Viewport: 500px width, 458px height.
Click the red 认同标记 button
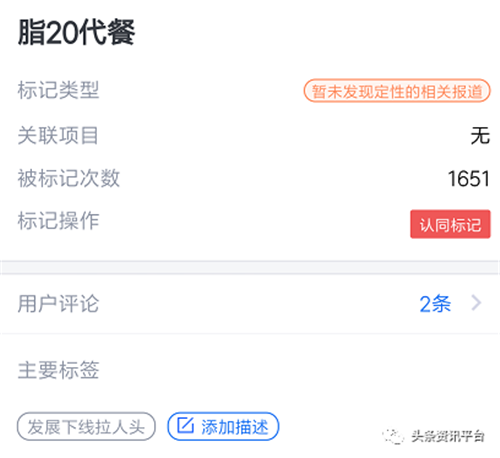click(x=450, y=224)
